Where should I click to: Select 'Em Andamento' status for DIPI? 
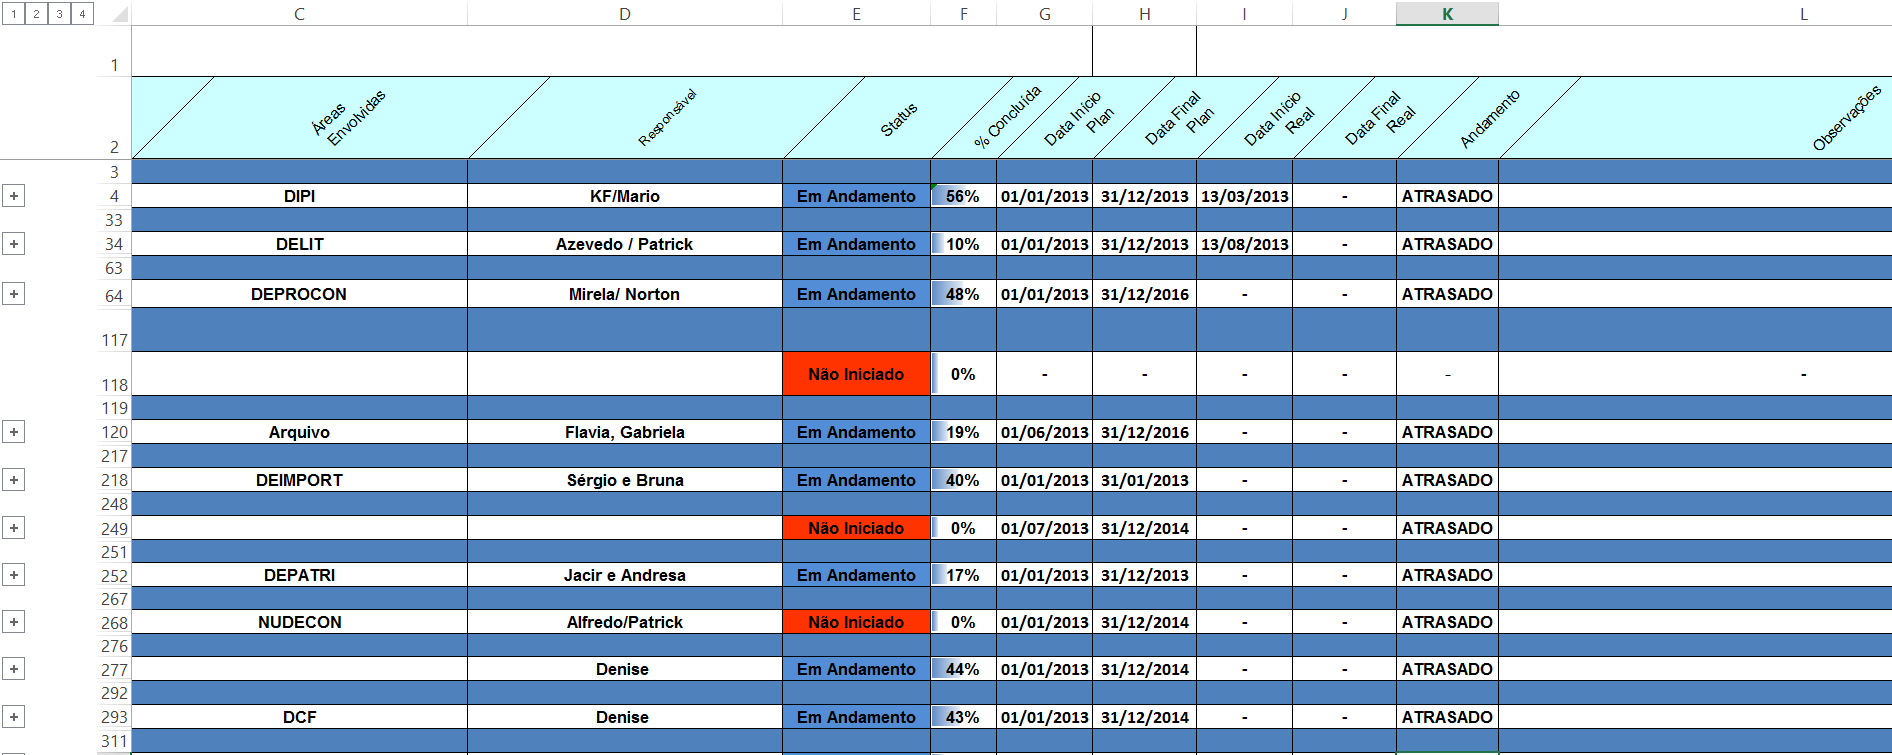[856, 196]
